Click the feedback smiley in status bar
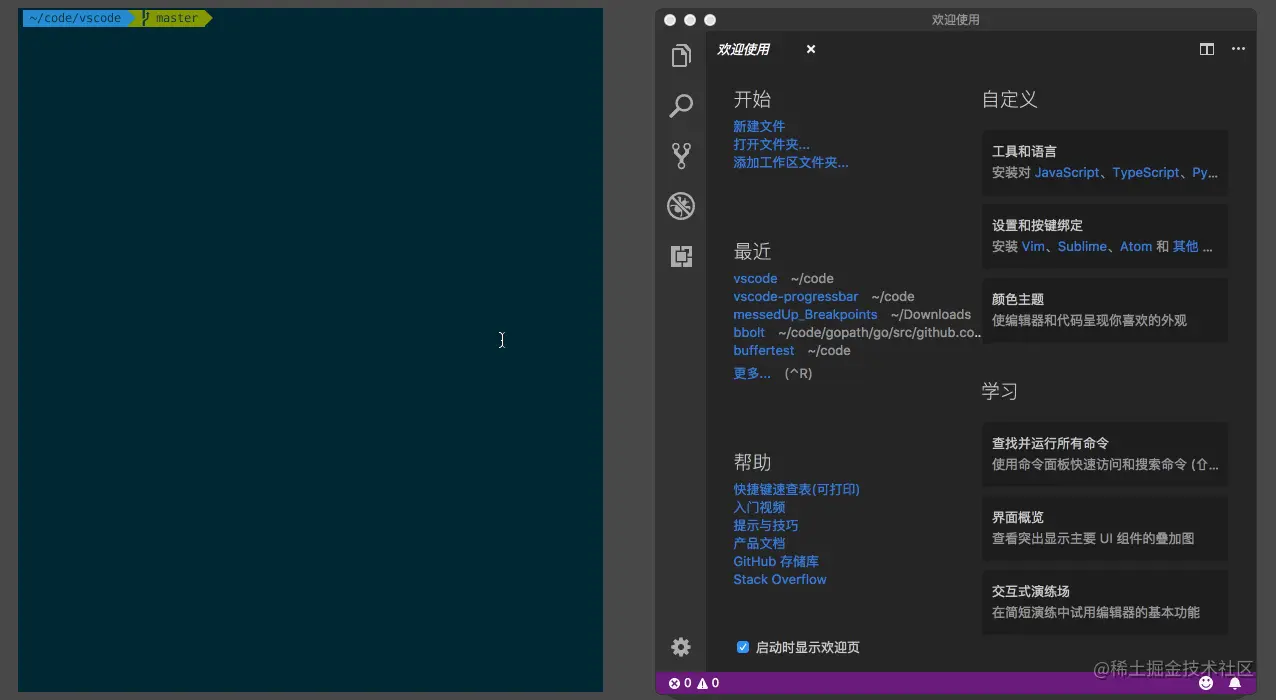This screenshot has height=700, width=1276. coord(1206,683)
